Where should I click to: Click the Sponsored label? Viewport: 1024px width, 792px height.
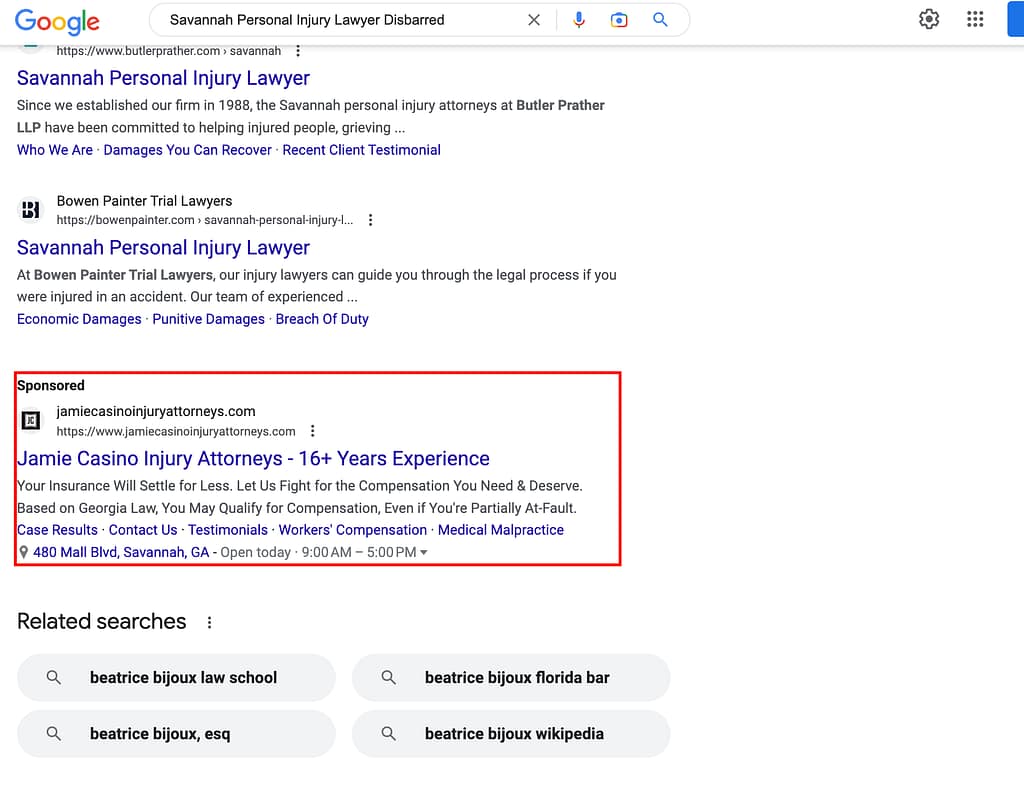pyautogui.click(x=51, y=385)
